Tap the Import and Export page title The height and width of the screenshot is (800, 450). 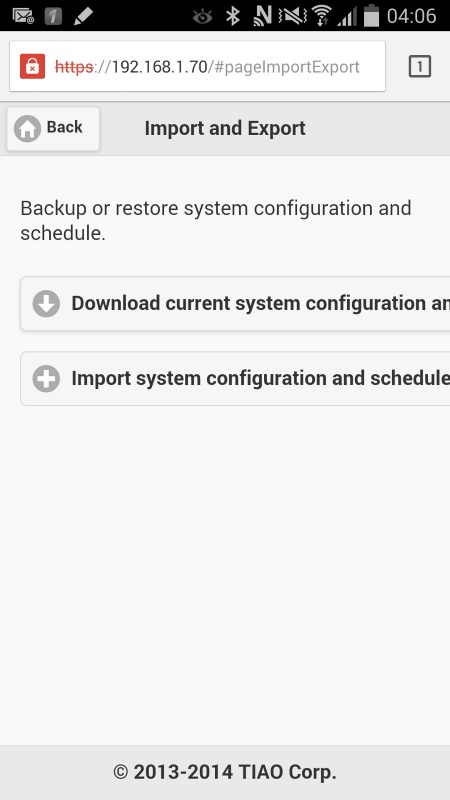pyautogui.click(x=225, y=129)
